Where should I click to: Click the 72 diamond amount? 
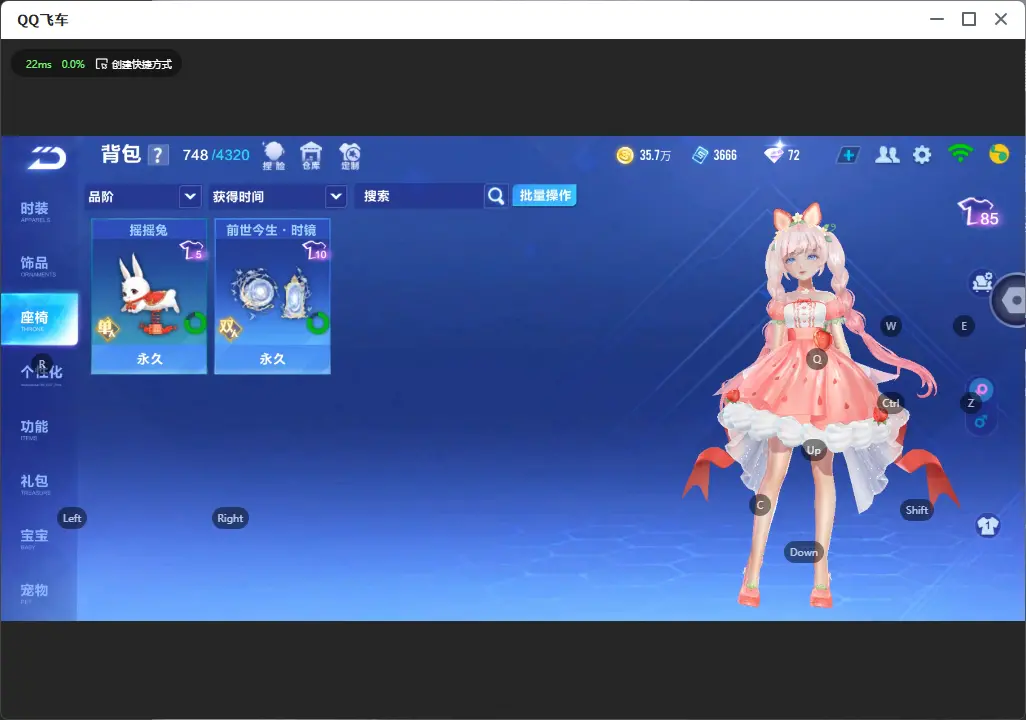(x=794, y=155)
